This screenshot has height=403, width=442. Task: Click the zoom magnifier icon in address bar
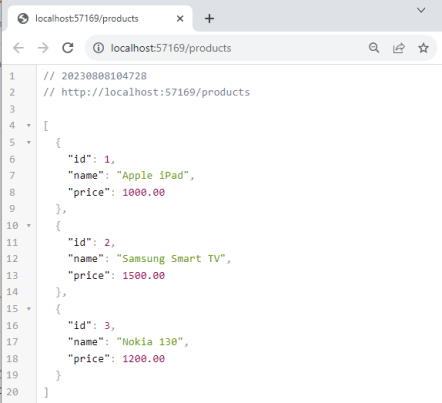[x=374, y=48]
